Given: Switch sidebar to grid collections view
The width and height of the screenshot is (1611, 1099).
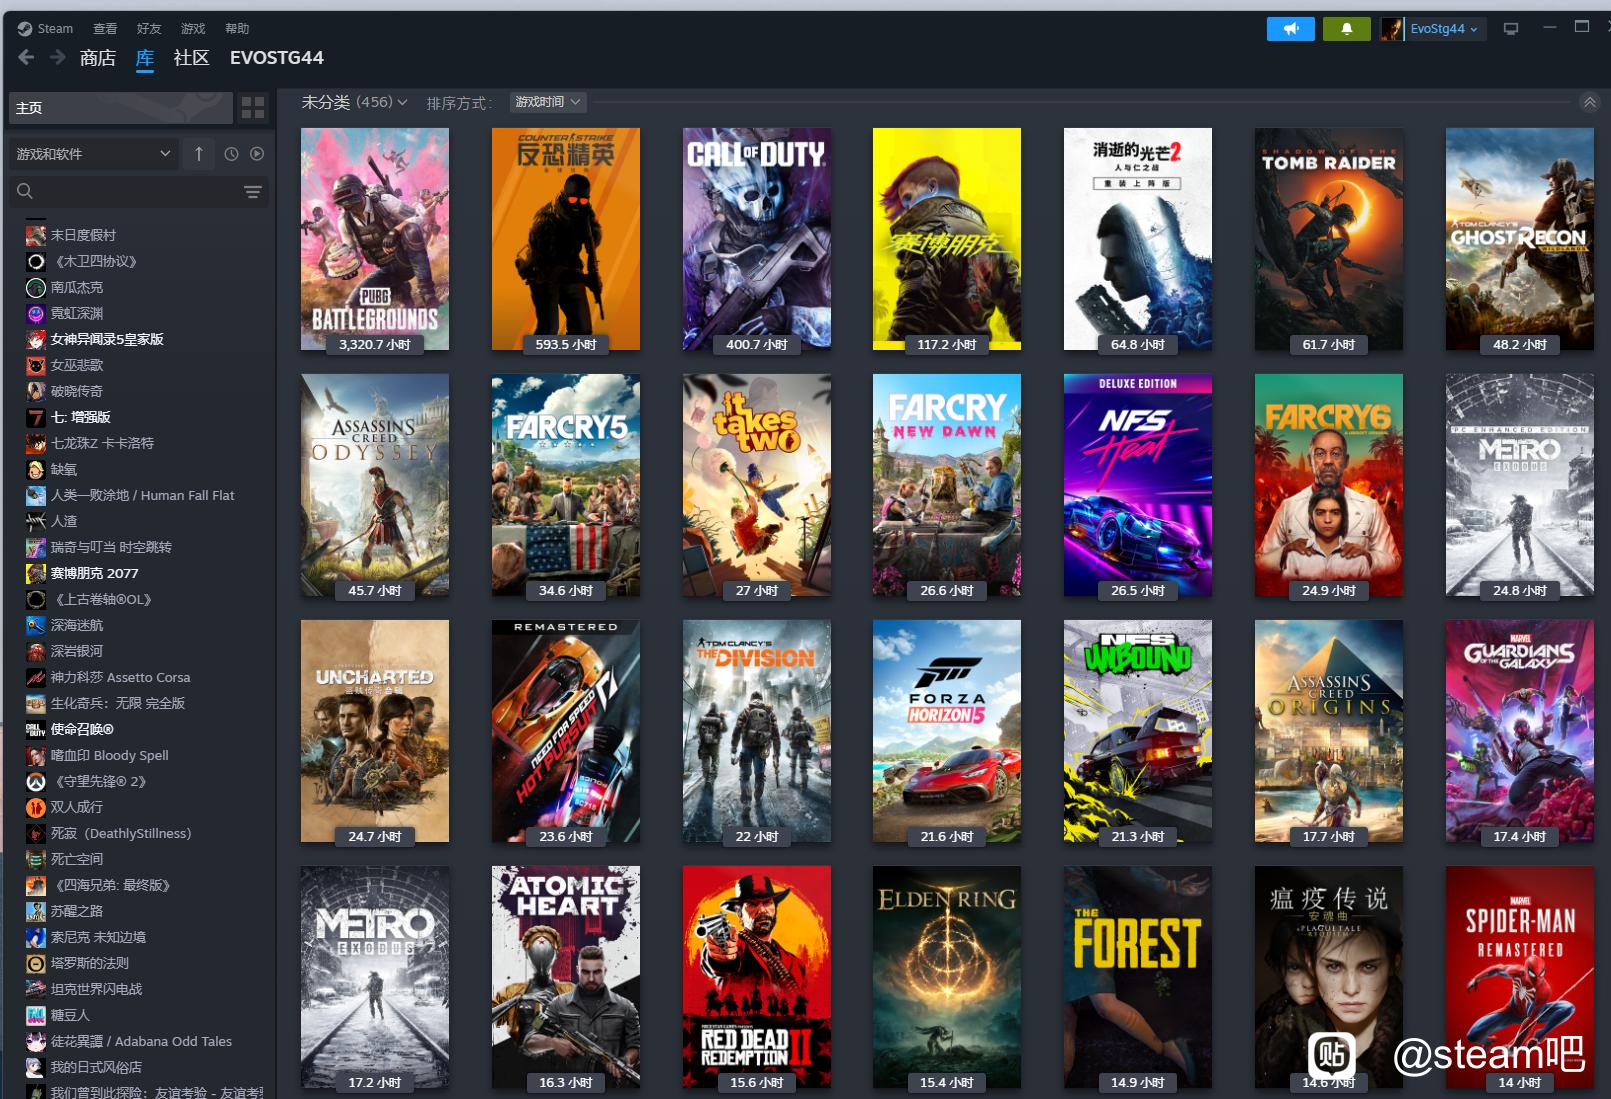Looking at the screenshot, I should pos(254,108).
